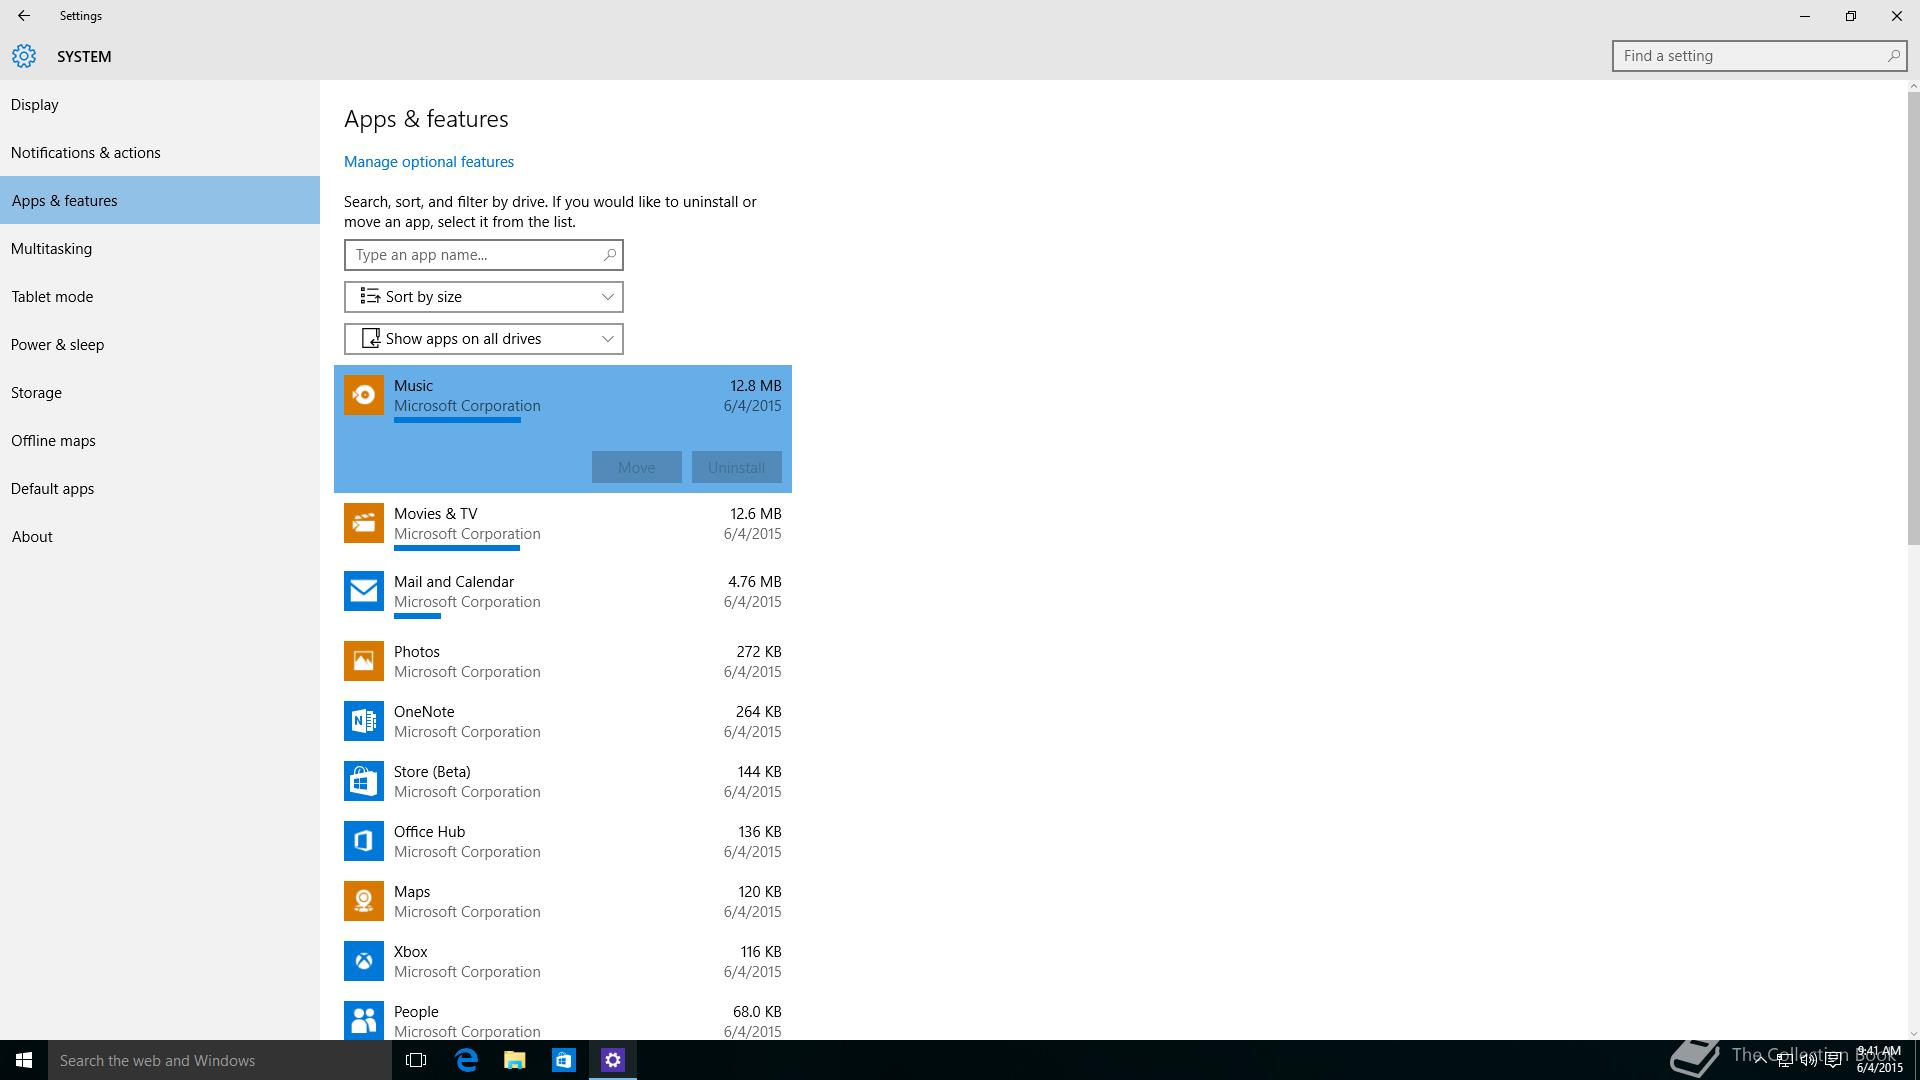Viewport: 1920px width, 1080px height.
Task: Click the Find a setting search field
Action: pyautogui.click(x=1759, y=56)
